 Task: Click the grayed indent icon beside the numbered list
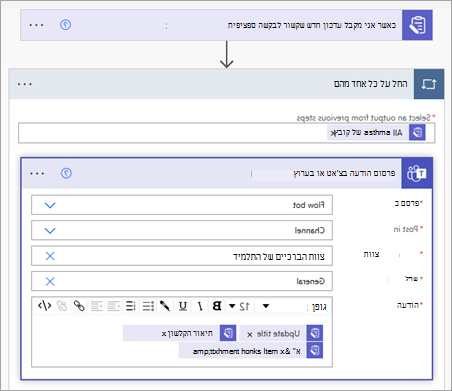coord(113,306)
